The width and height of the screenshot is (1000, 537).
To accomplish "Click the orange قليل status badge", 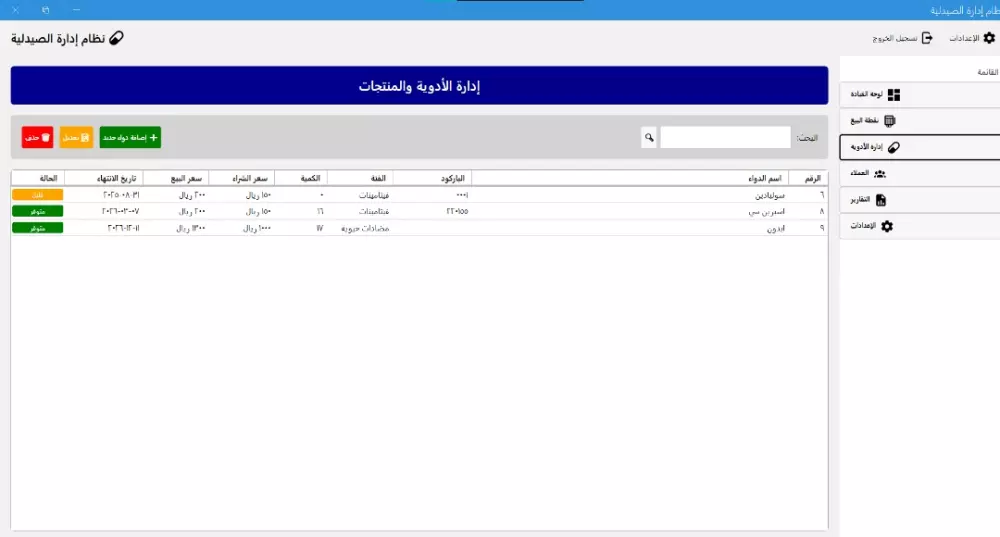I will coord(38,195).
